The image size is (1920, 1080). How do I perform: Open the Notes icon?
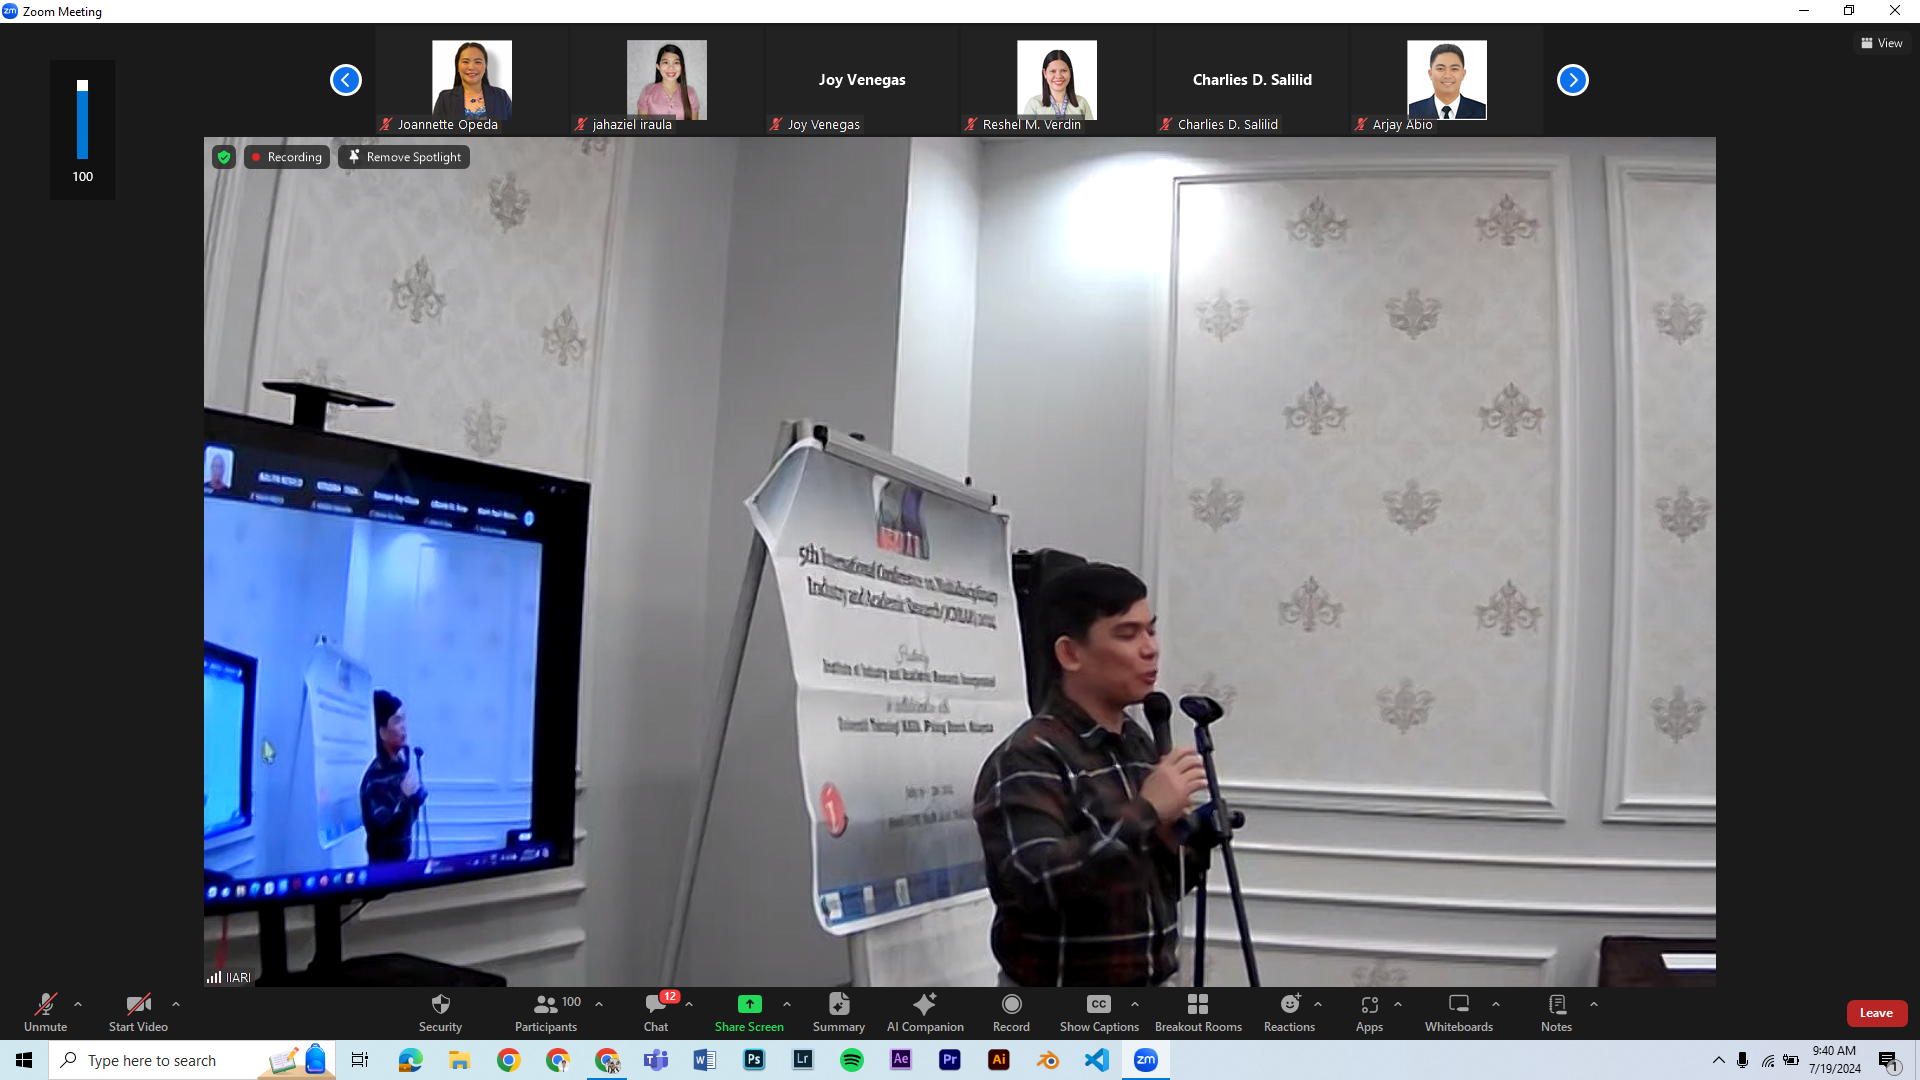(1556, 1005)
